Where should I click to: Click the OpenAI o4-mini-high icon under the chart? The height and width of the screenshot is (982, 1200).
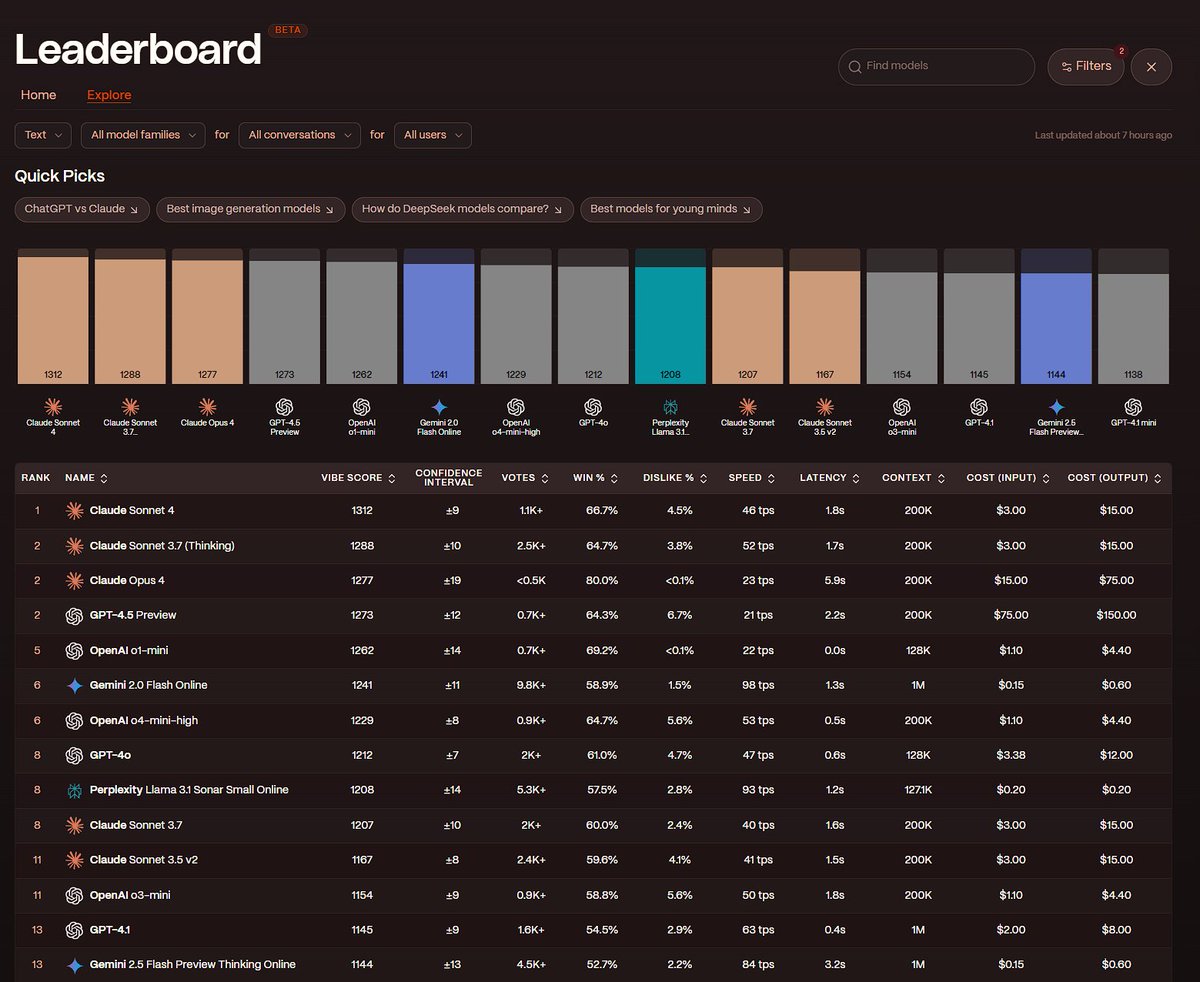(x=515, y=407)
